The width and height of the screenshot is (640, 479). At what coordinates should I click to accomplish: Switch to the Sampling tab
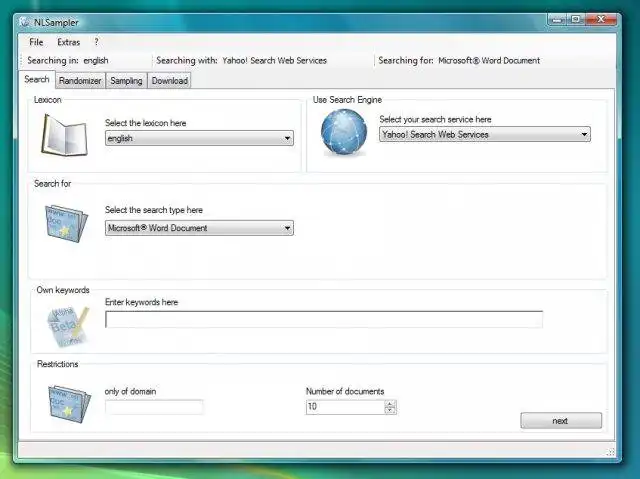pos(126,80)
